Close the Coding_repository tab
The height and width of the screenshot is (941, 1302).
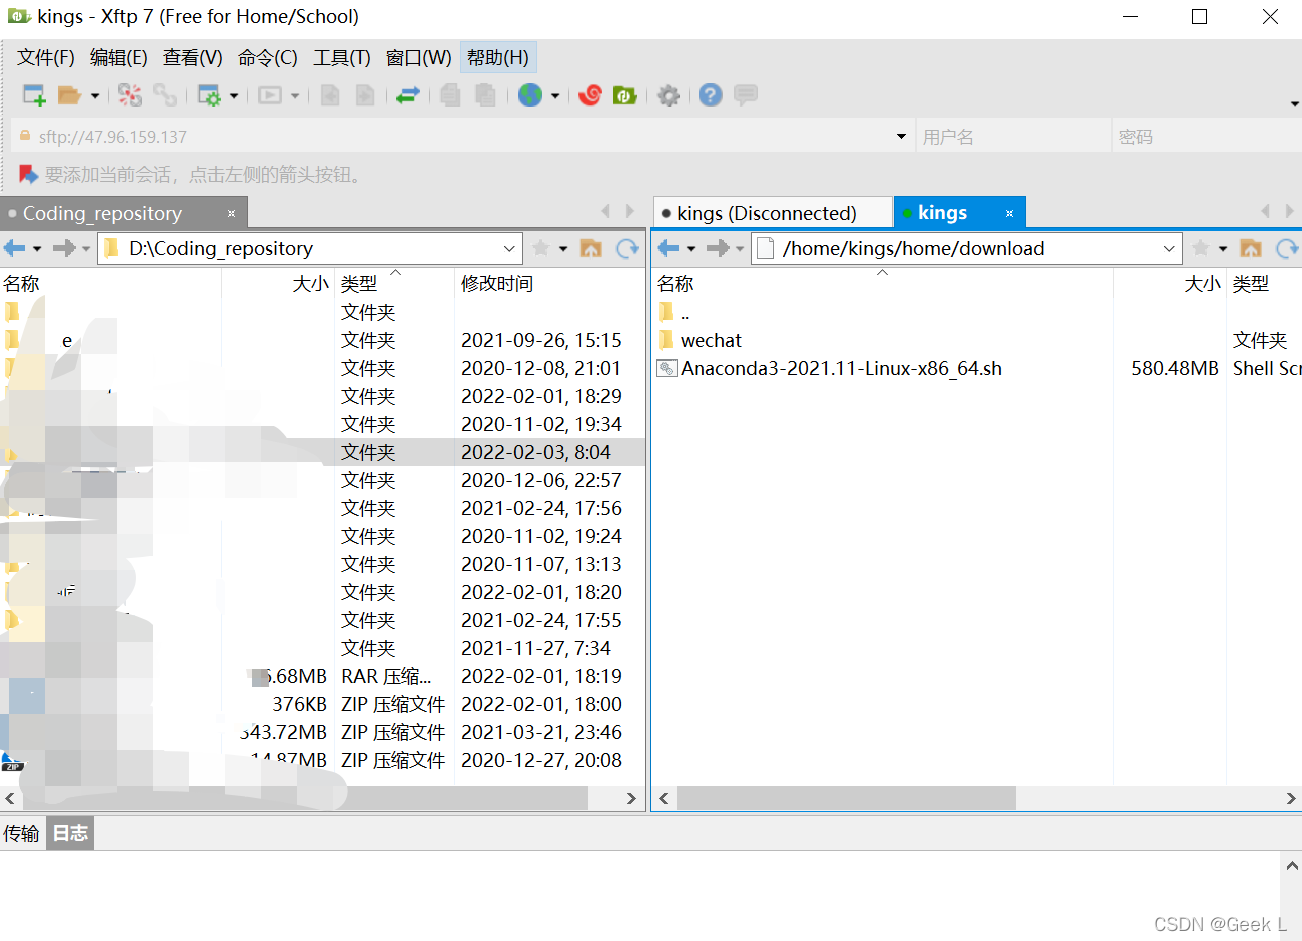tap(231, 213)
